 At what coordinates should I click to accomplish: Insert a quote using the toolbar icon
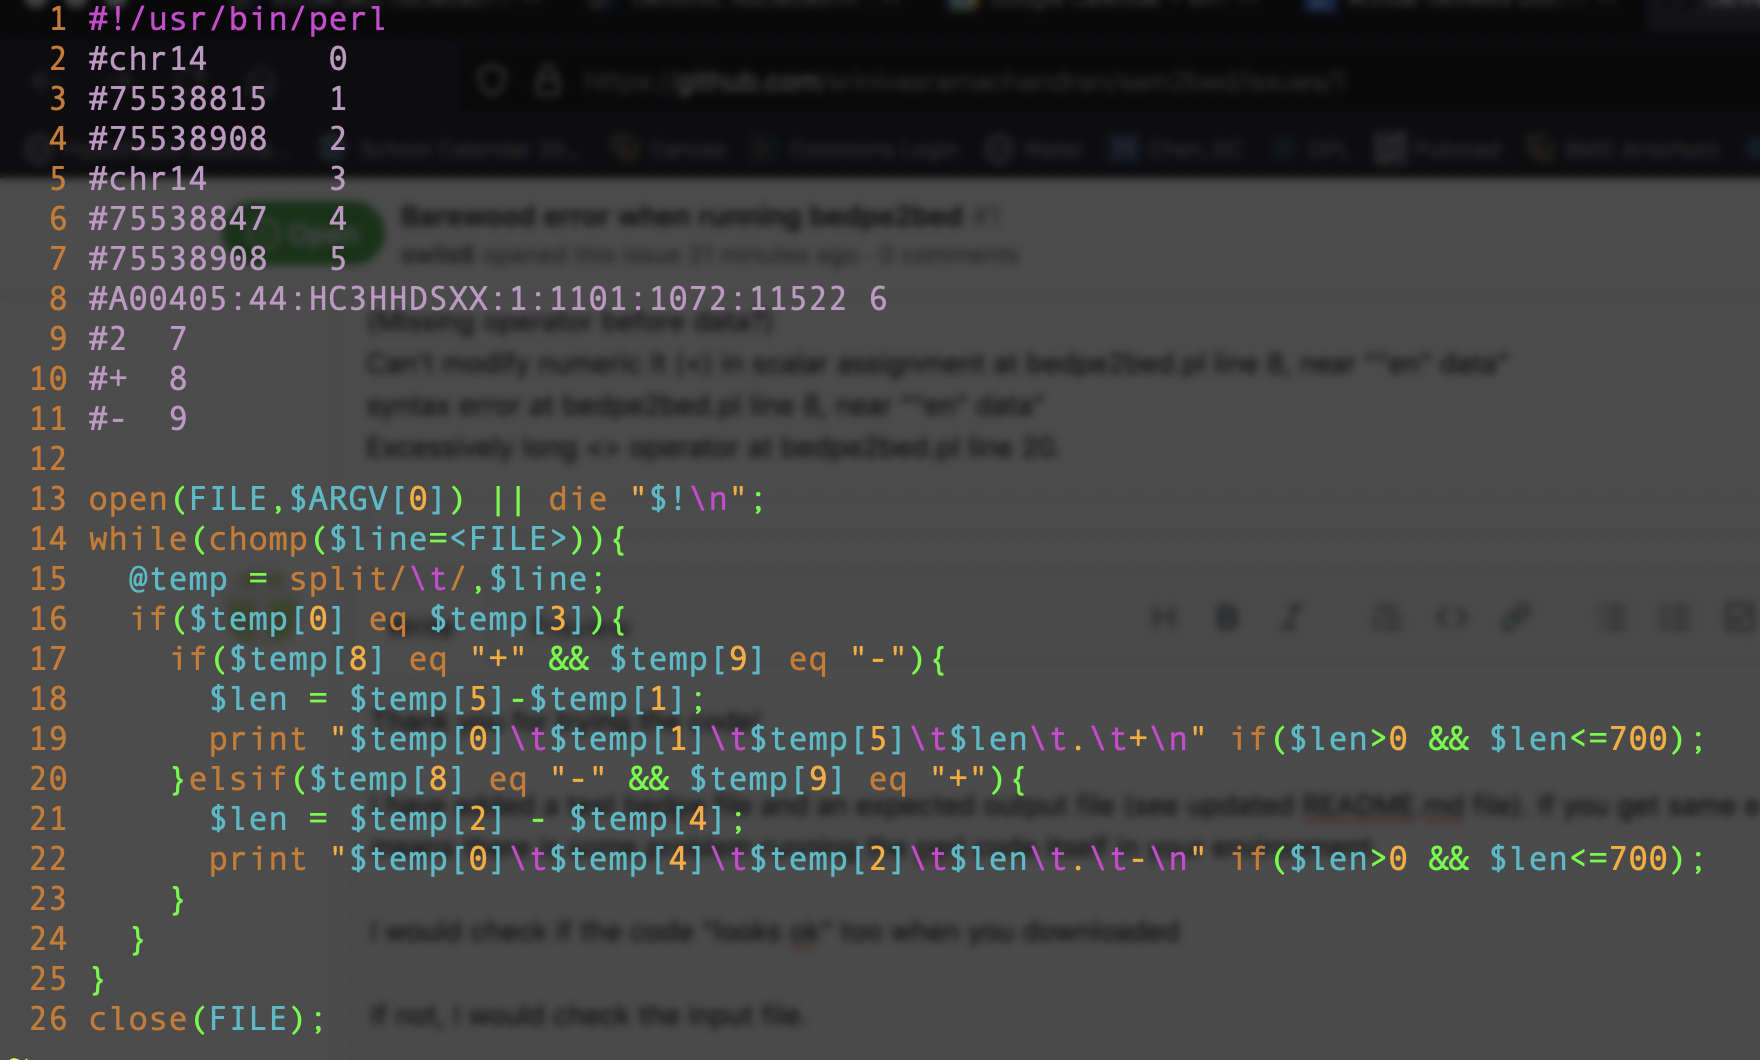click(x=1386, y=619)
